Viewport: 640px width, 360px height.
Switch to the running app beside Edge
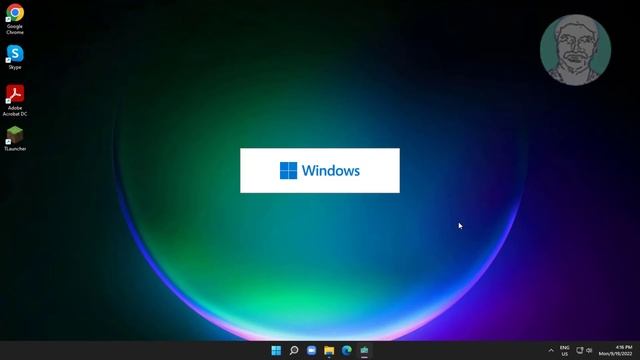tap(364, 351)
